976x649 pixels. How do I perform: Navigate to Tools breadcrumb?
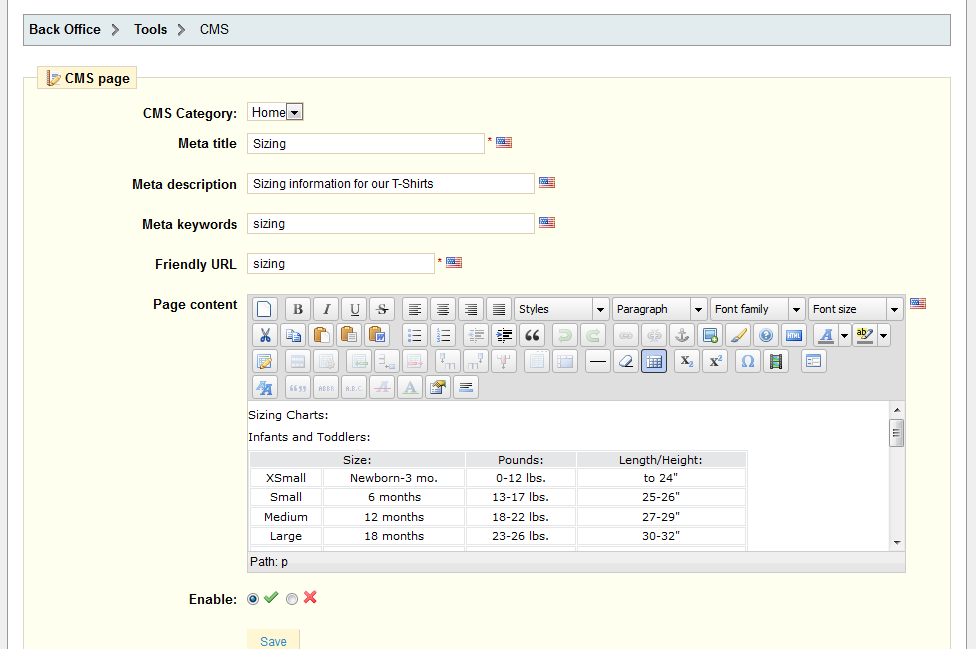[x=151, y=29]
